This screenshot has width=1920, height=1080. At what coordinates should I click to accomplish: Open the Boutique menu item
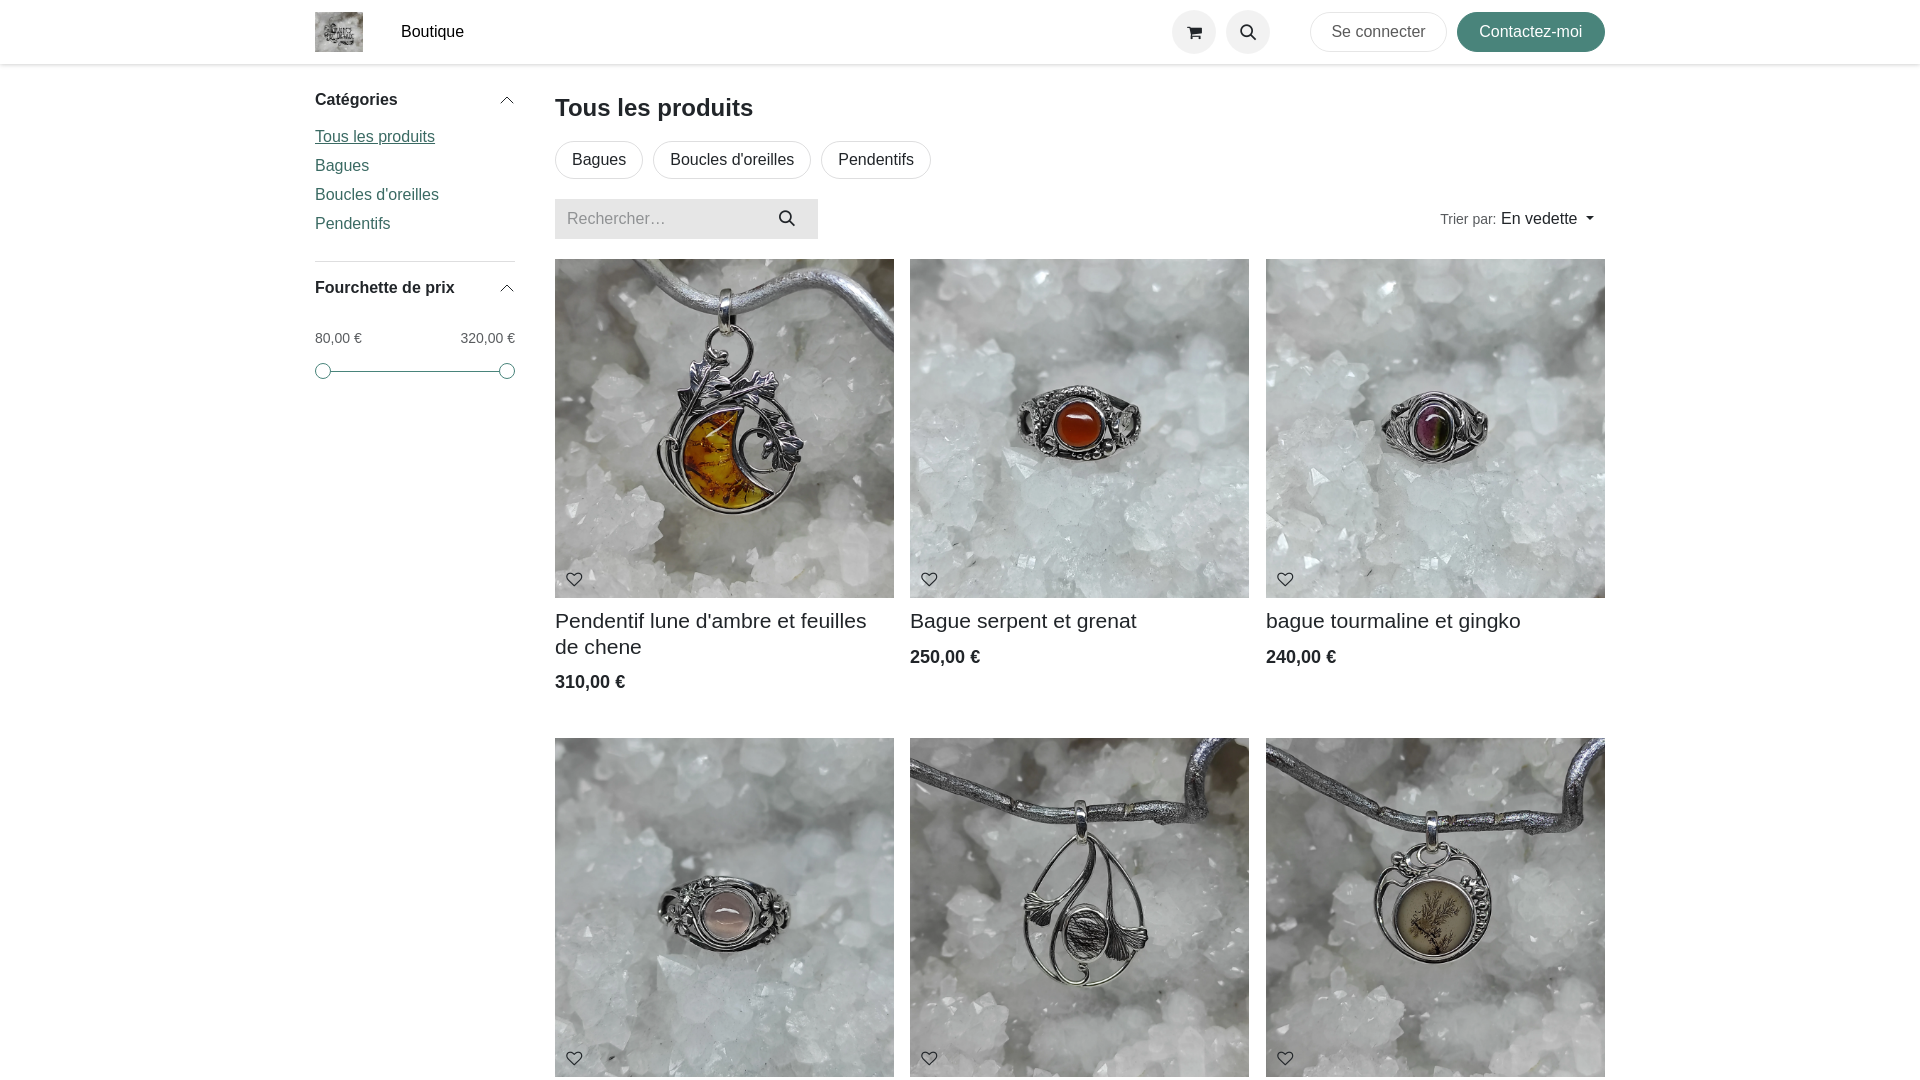point(432,32)
